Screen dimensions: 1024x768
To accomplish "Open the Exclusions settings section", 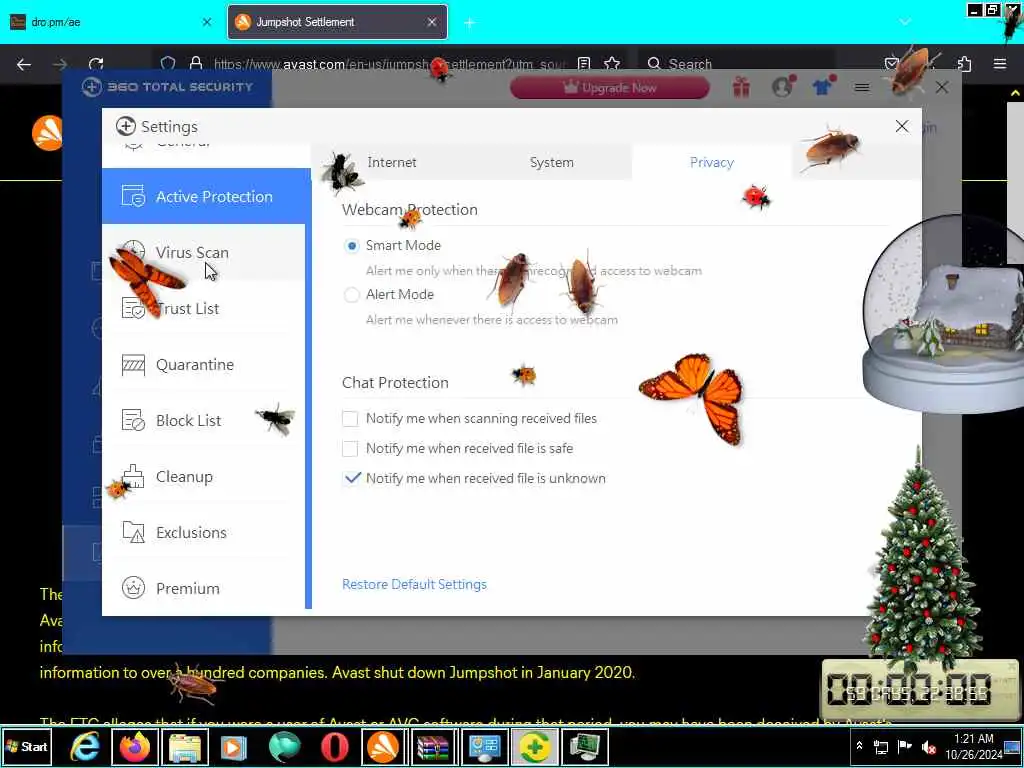I will pyautogui.click(x=203, y=532).
